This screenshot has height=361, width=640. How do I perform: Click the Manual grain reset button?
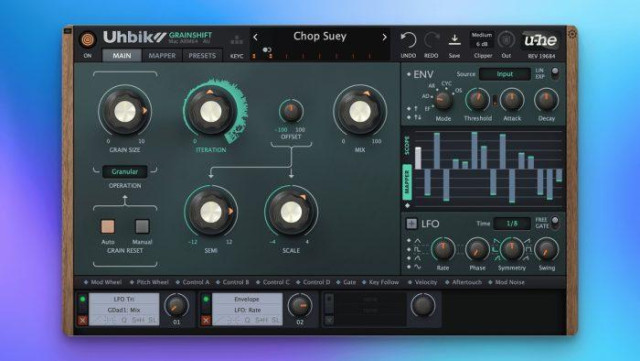[142, 226]
